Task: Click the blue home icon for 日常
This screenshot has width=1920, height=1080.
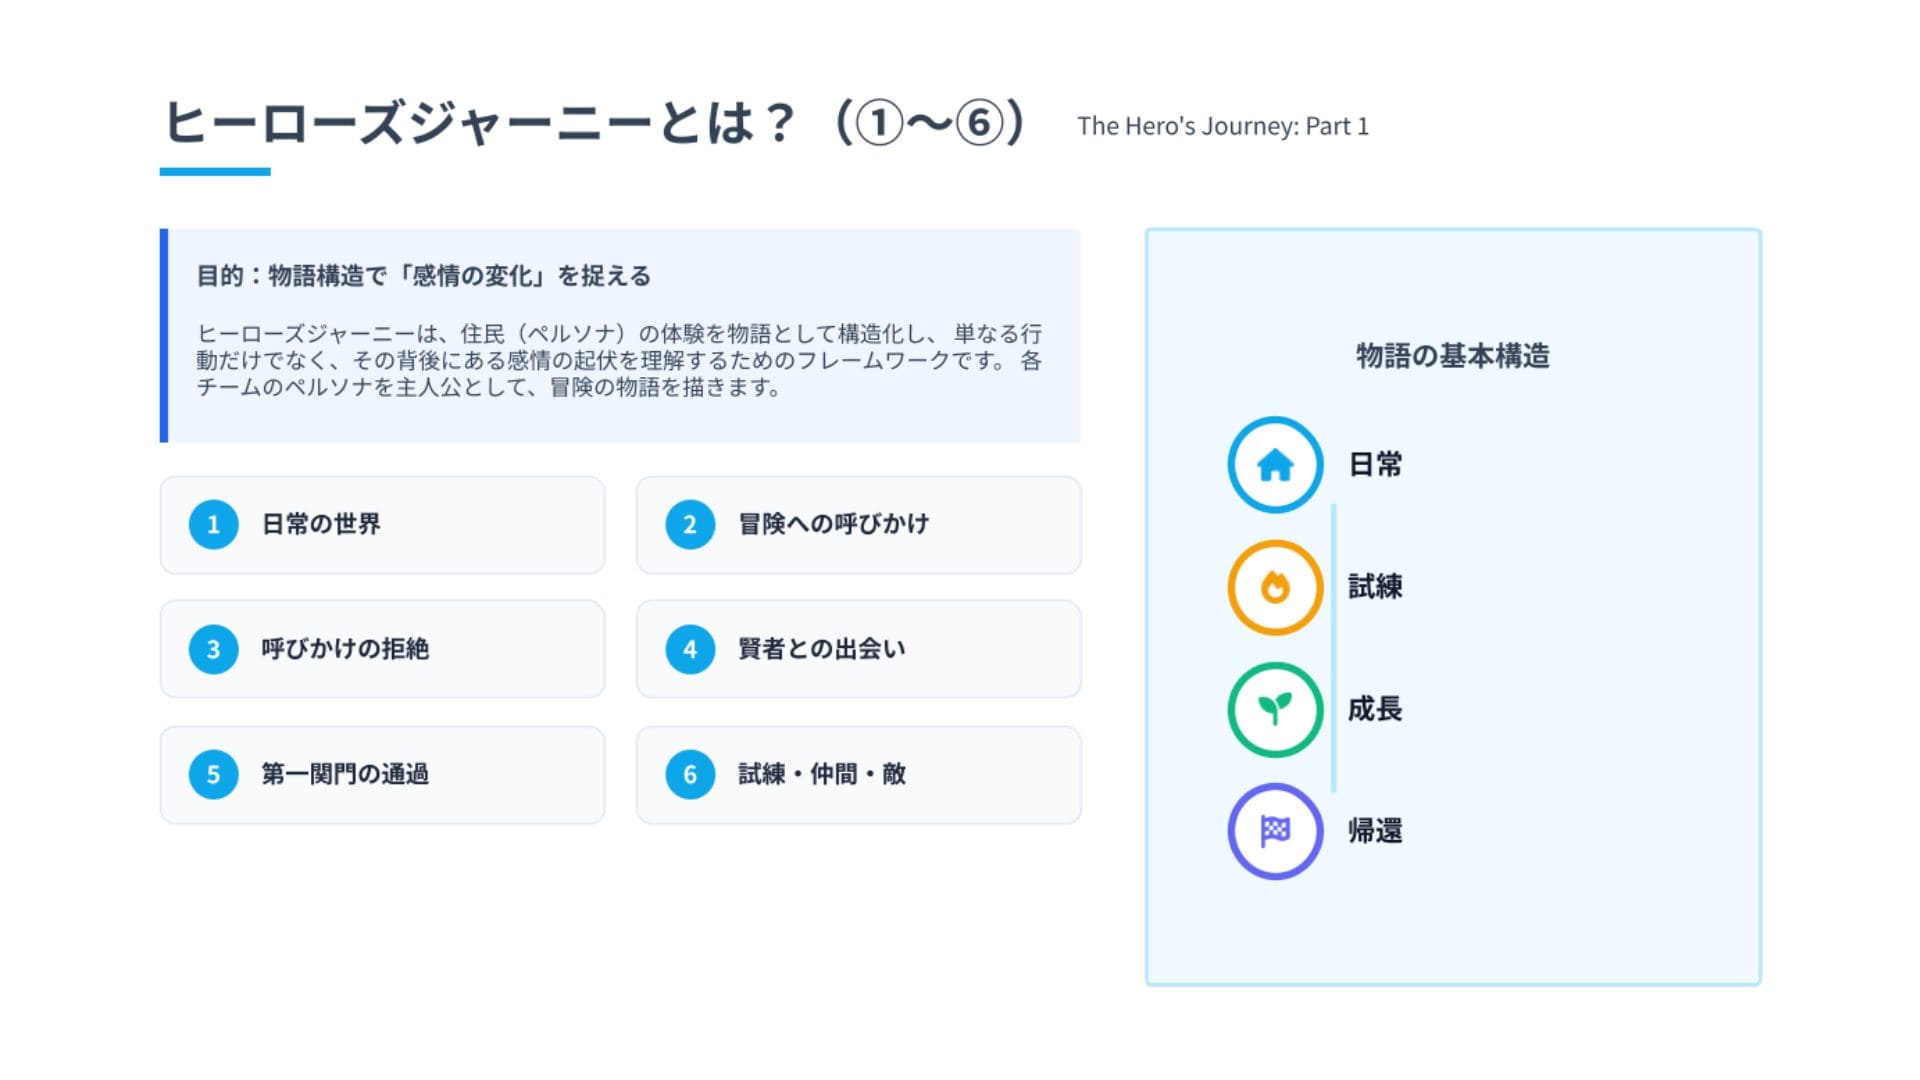Action: [1275, 465]
